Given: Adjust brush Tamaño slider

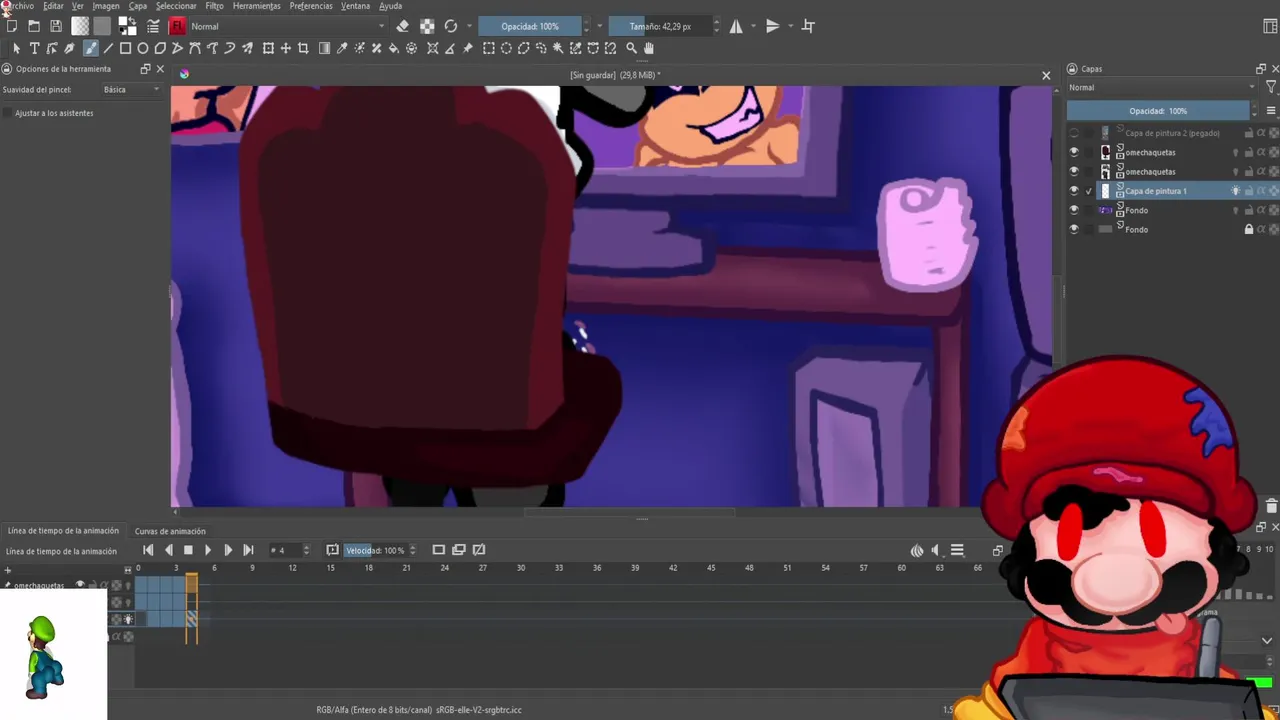Looking at the screenshot, I should pyautogui.click(x=660, y=26).
